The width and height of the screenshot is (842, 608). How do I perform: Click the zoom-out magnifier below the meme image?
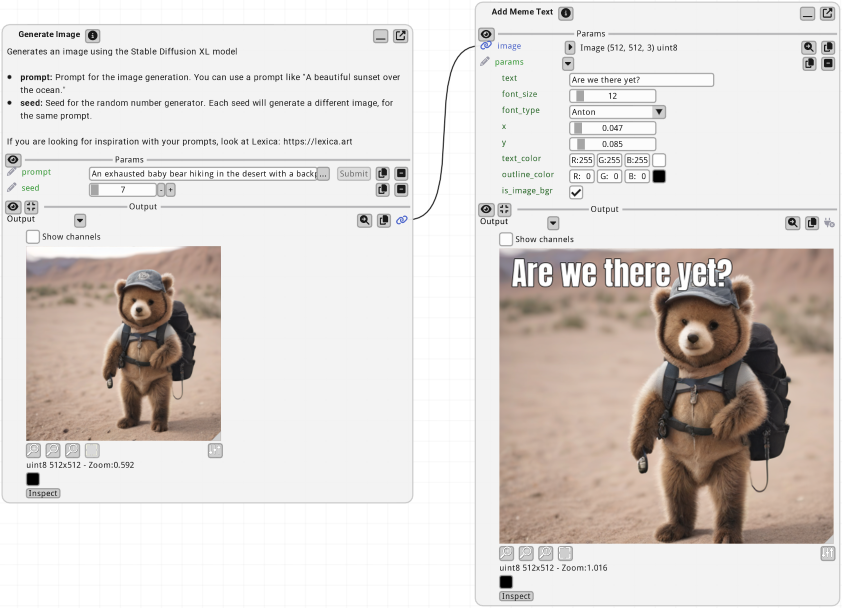coord(526,553)
